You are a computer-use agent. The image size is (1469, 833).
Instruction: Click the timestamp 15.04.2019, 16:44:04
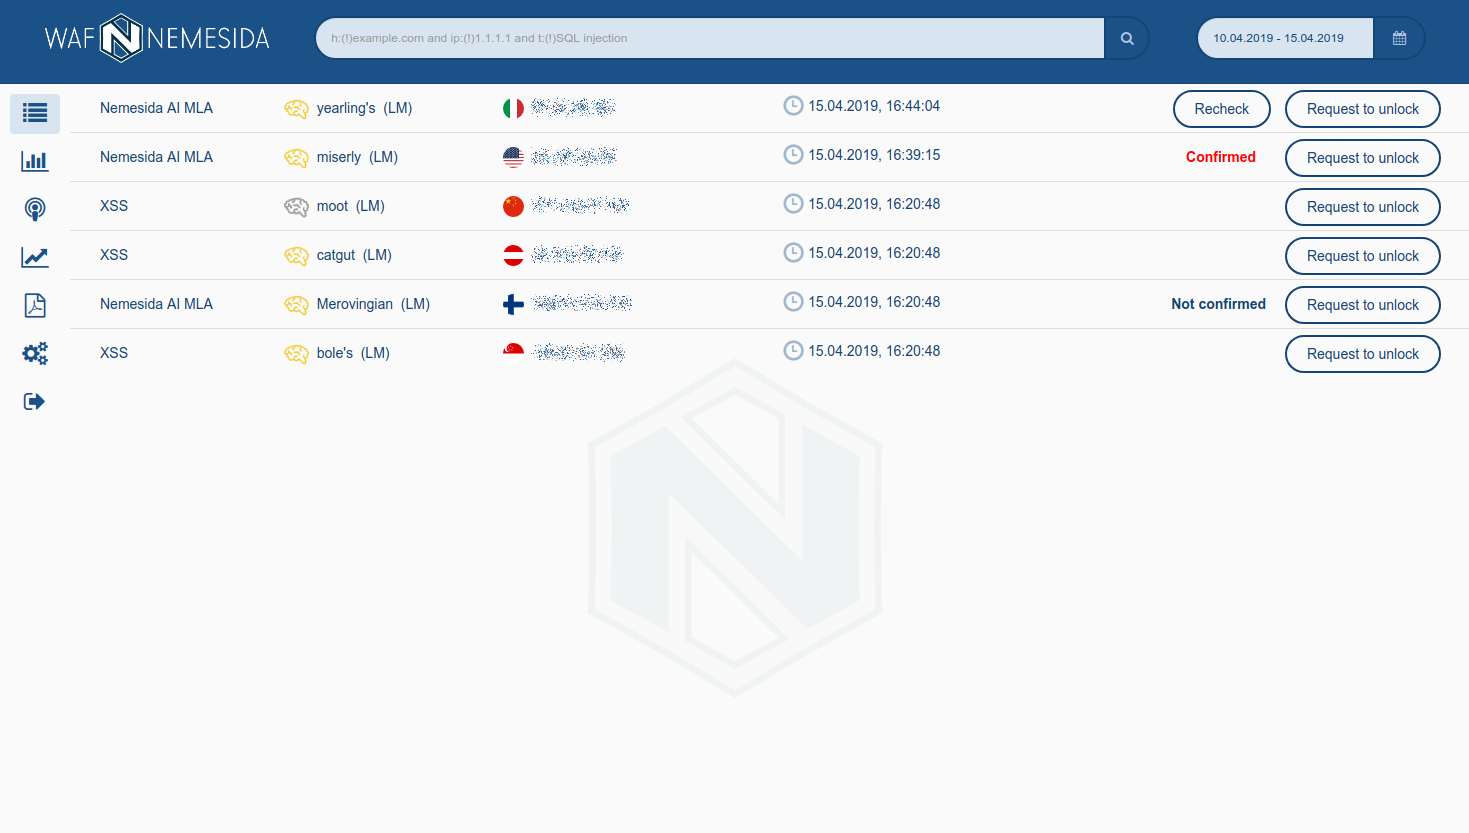coord(874,106)
